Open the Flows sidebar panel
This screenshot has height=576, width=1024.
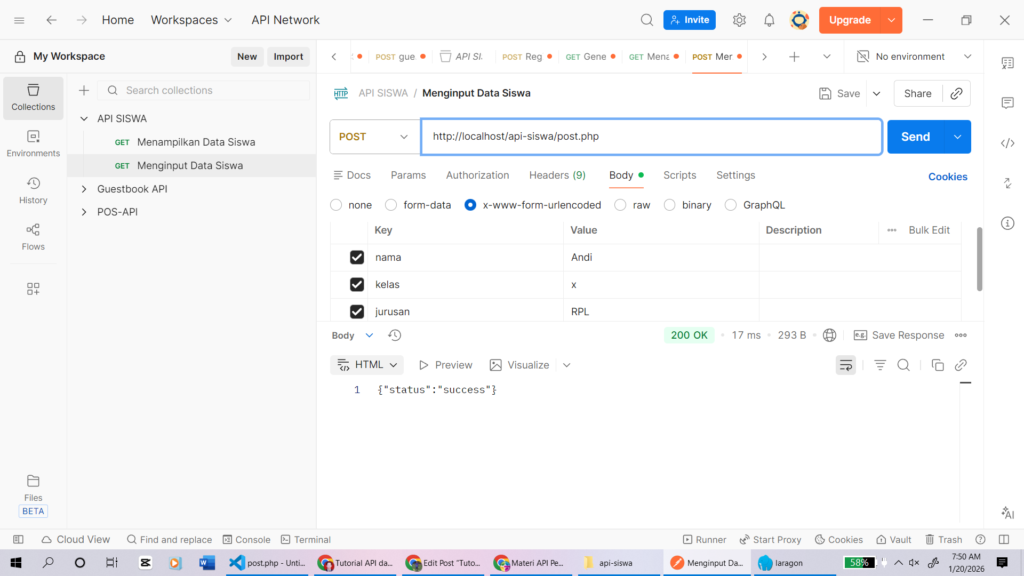[33, 236]
